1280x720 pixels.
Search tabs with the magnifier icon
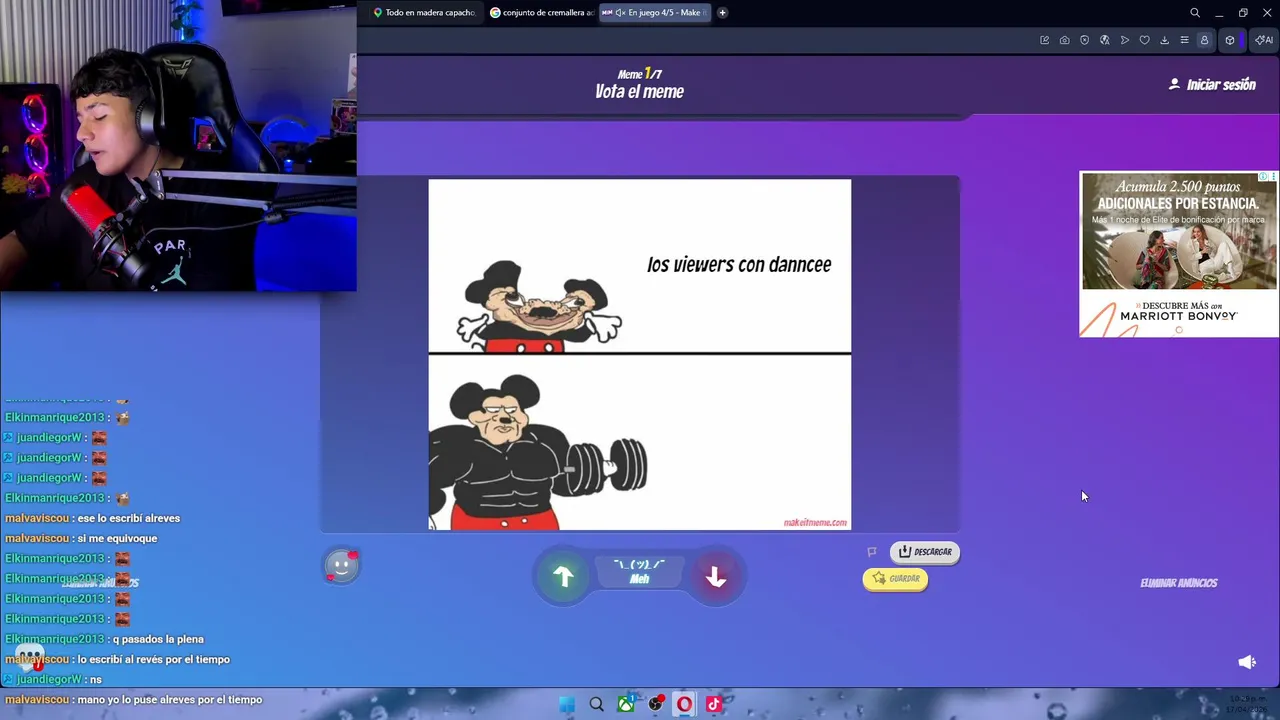point(1195,13)
